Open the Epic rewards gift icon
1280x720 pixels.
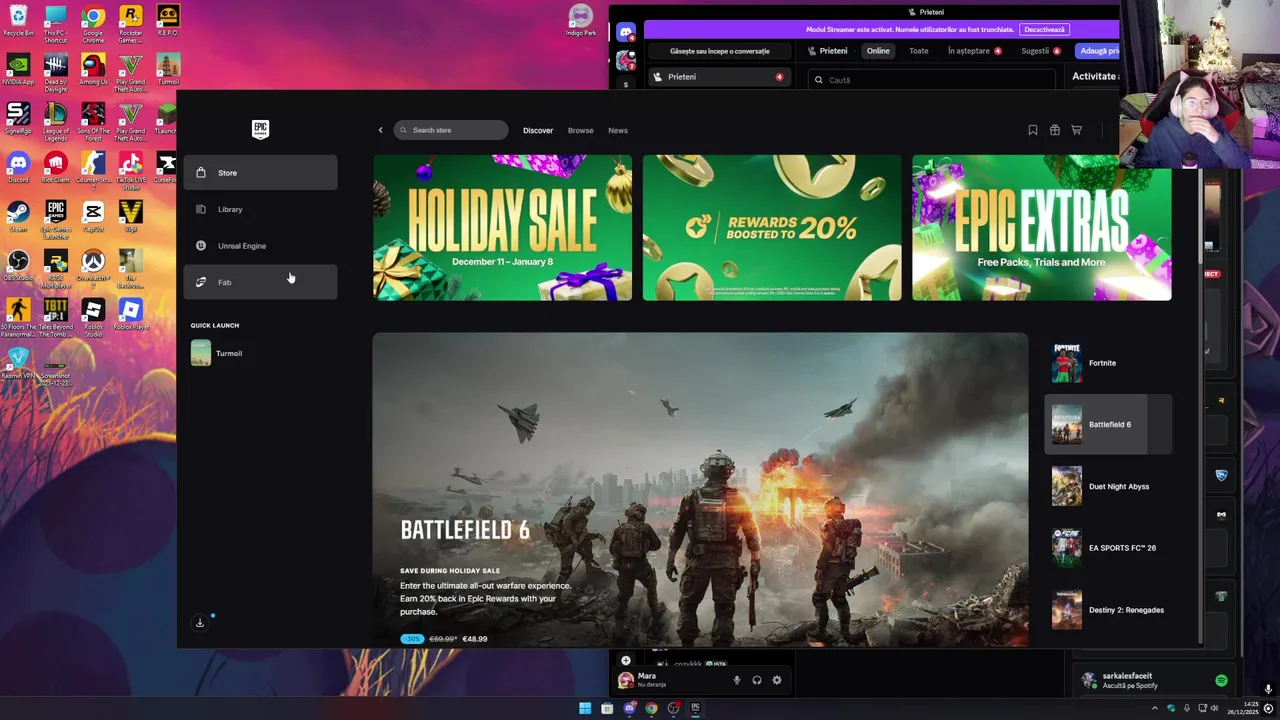[1054, 130]
